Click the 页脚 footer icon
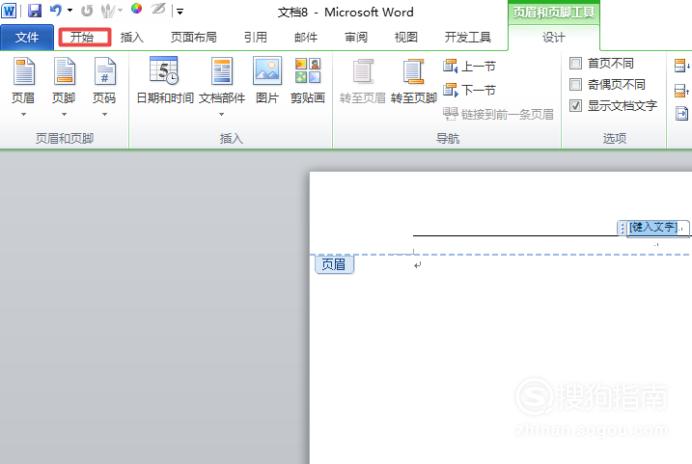Viewport: 692px width, 464px height. pos(64,72)
